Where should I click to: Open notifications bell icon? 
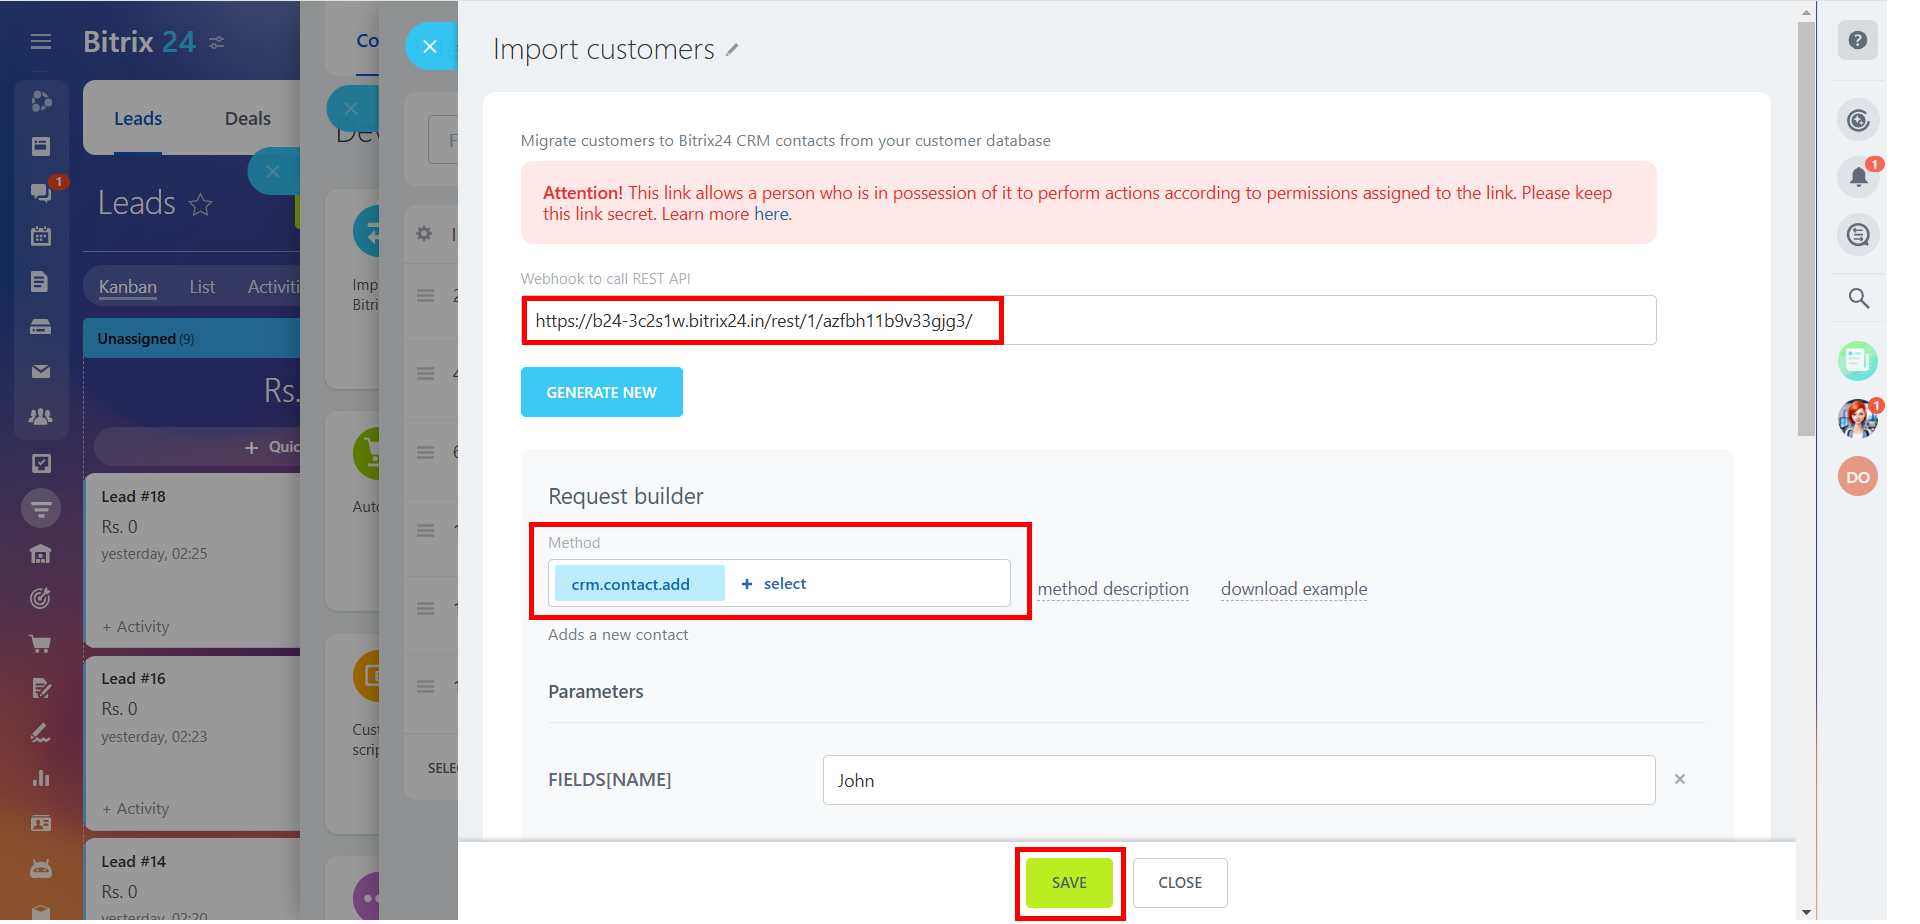(x=1858, y=177)
